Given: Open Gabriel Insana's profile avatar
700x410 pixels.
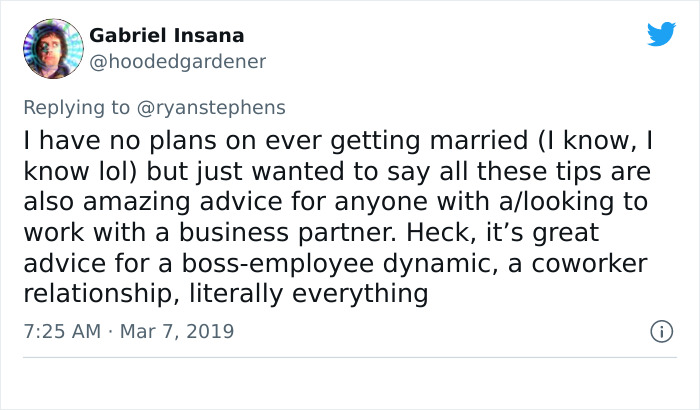Looking at the screenshot, I should [52, 48].
